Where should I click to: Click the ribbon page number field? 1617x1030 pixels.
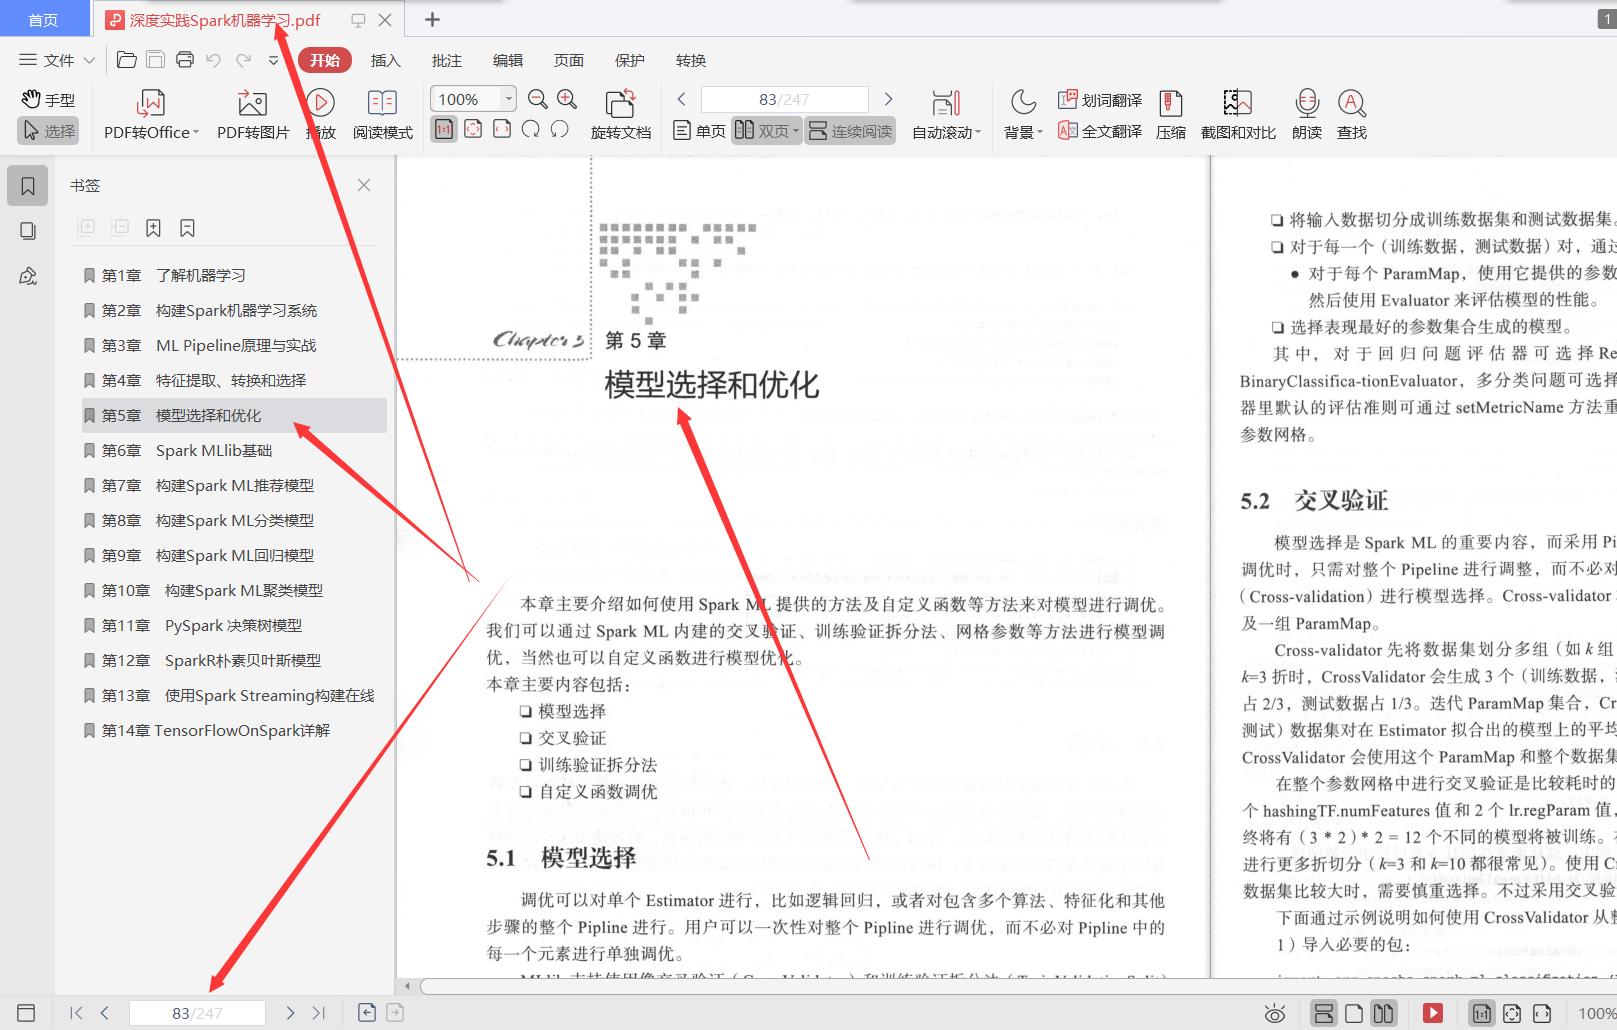click(x=785, y=99)
